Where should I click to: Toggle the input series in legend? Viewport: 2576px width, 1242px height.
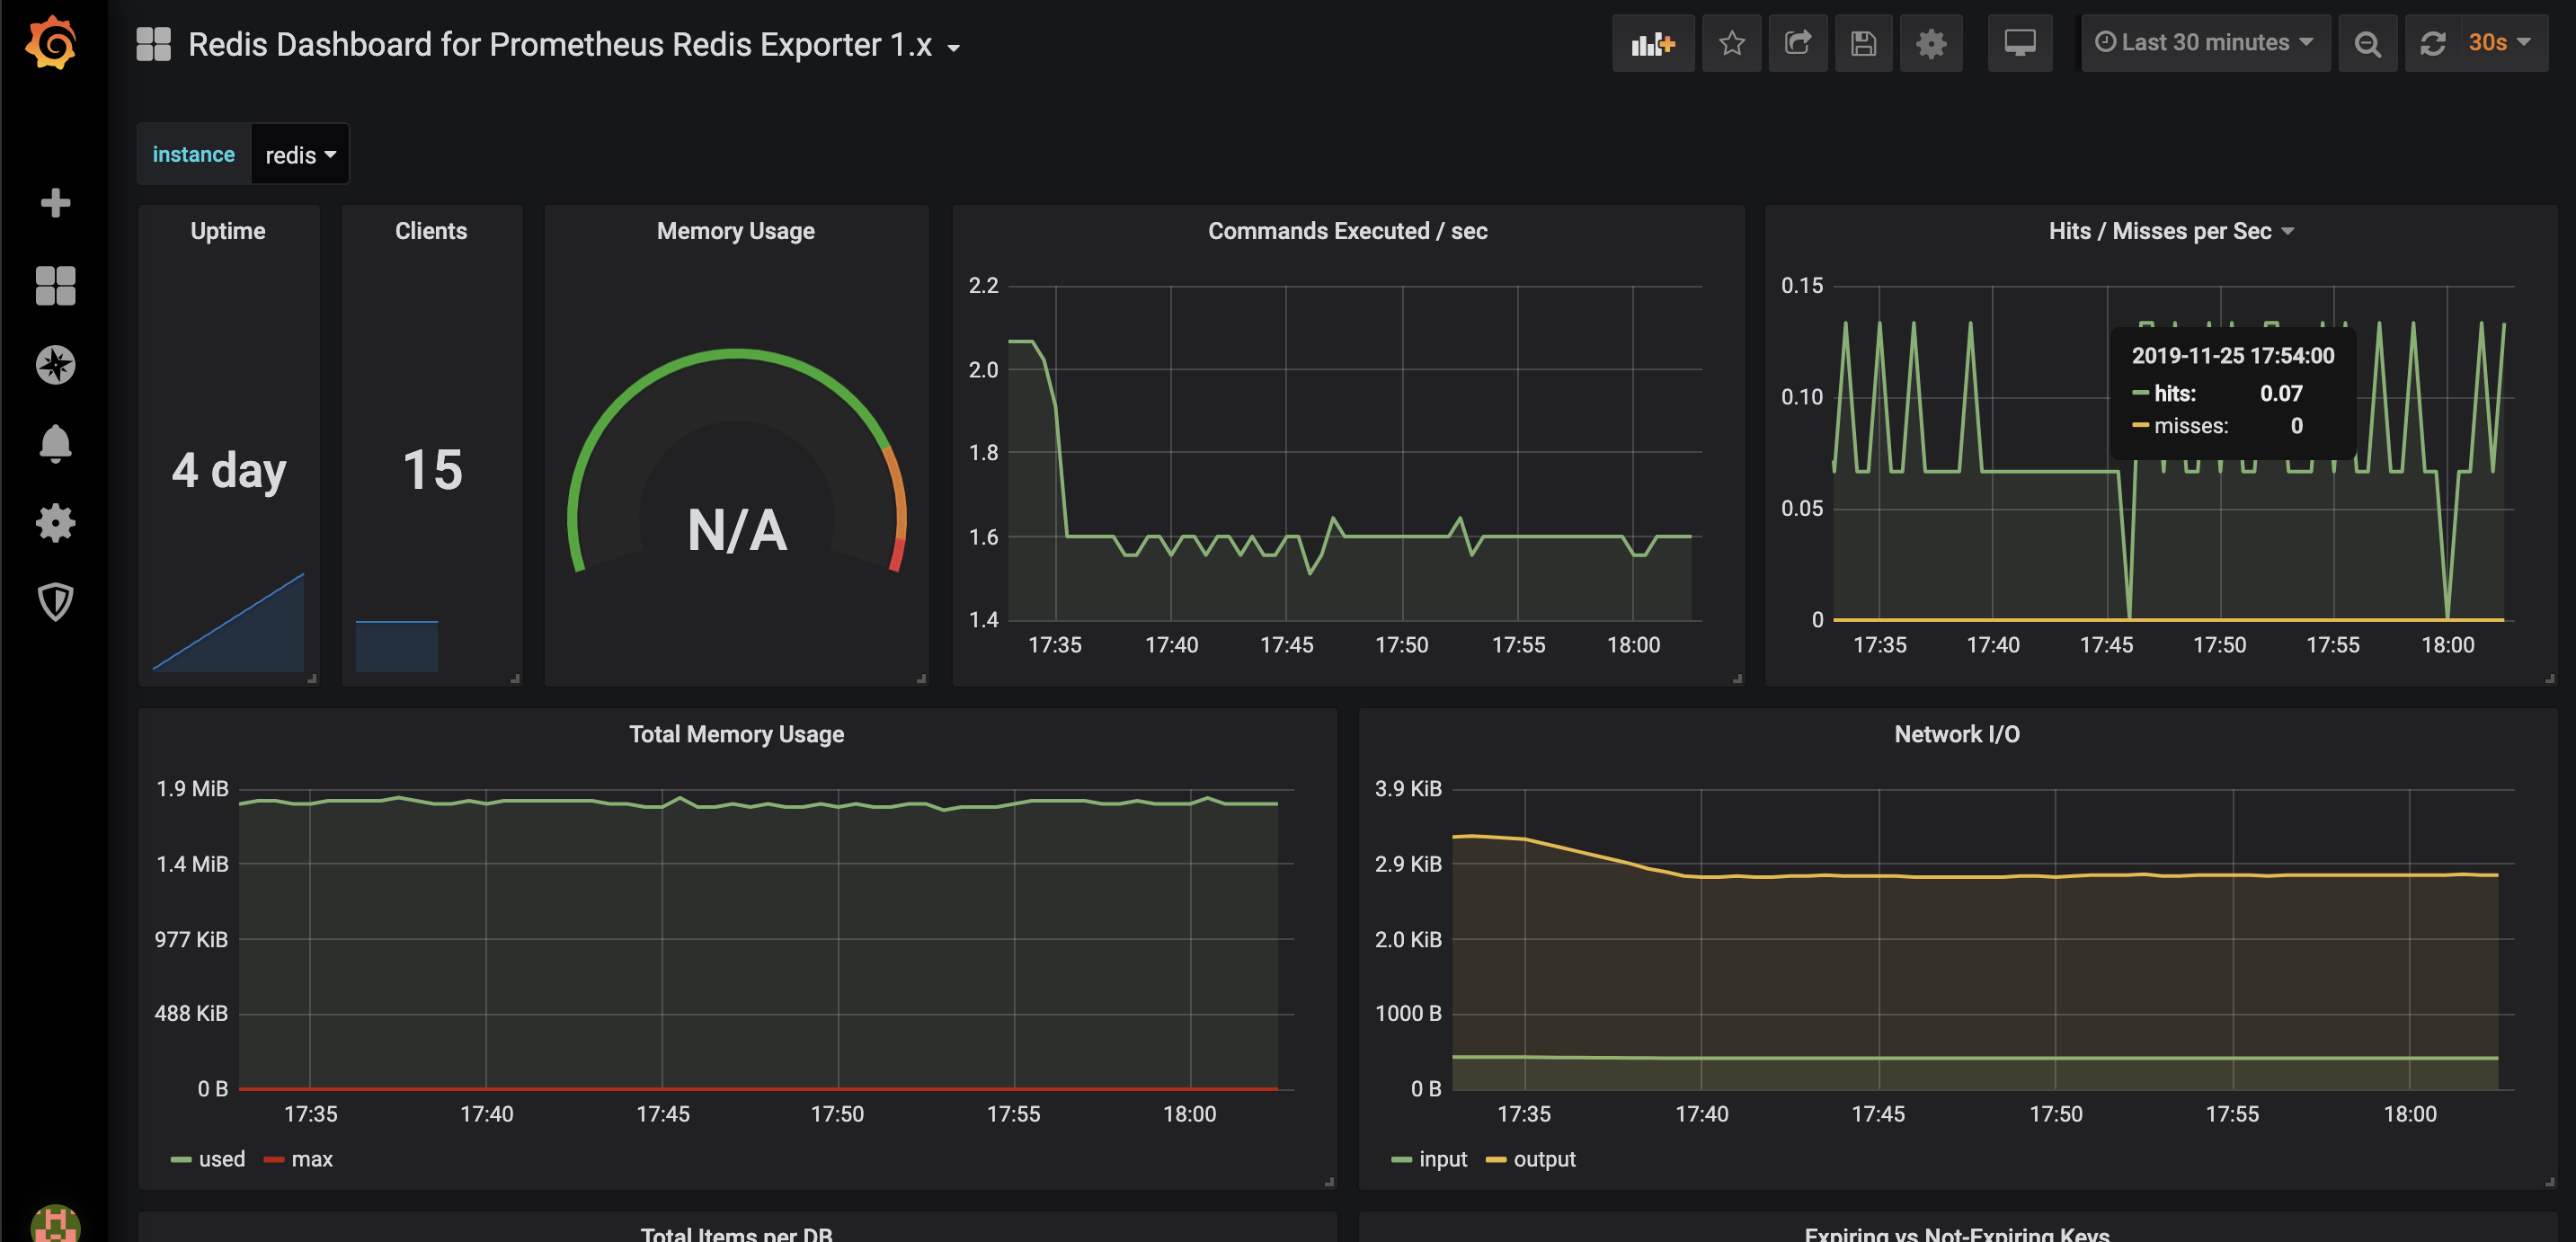[1429, 1159]
